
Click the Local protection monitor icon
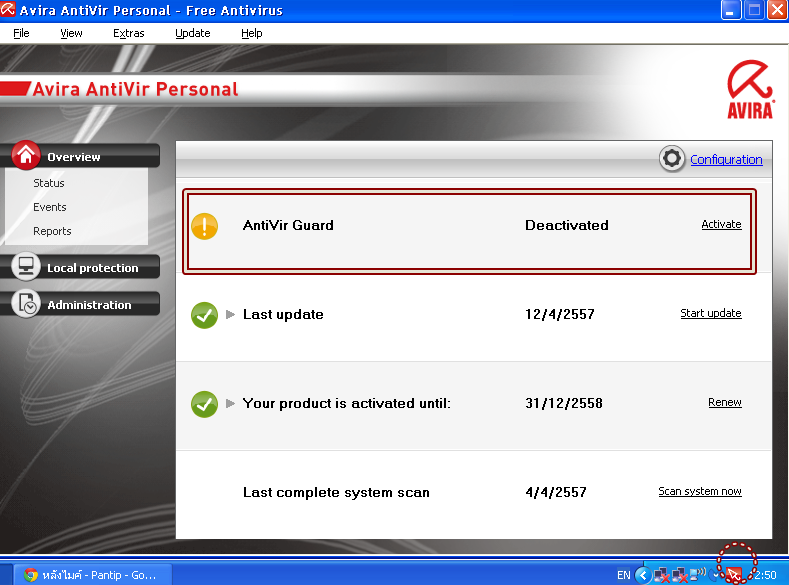[x=26, y=266]
